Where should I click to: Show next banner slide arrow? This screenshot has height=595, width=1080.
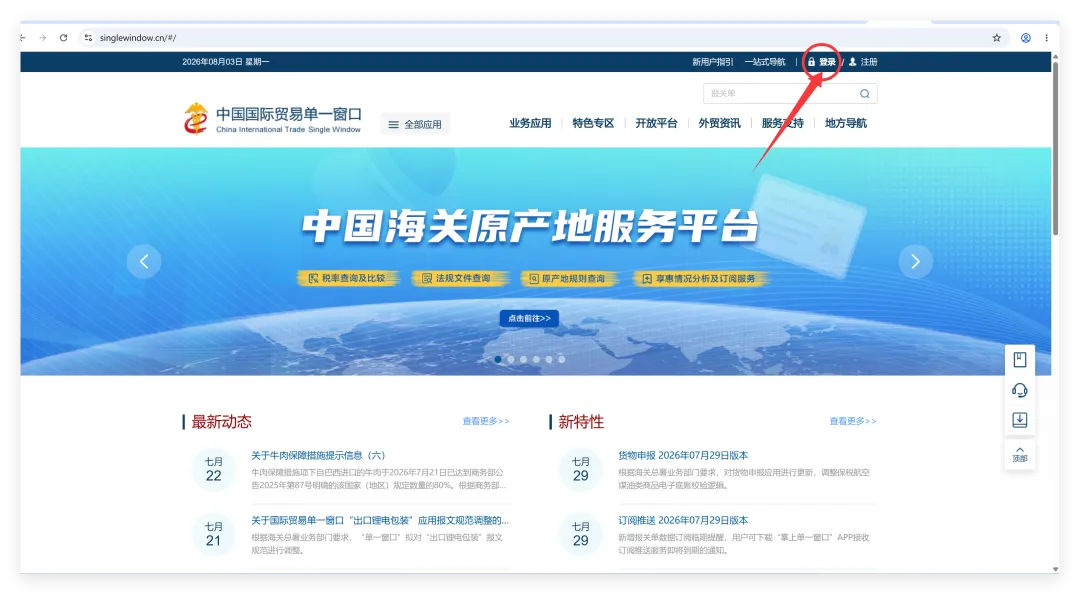(x=915, y=262)
